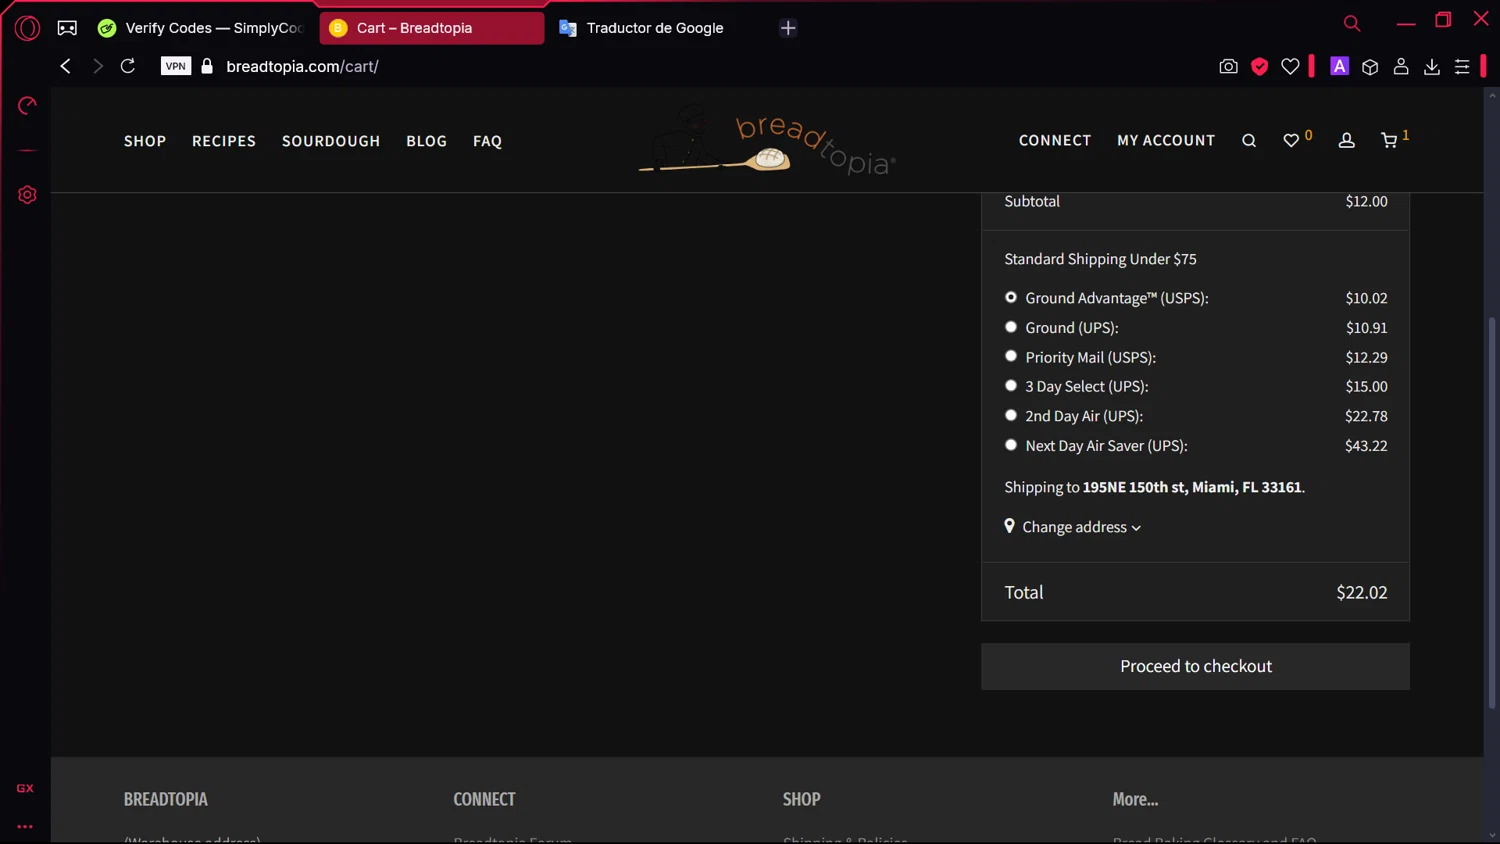Go to the BLOG page
Screen dimensions: 1500x844
(426, 141)
